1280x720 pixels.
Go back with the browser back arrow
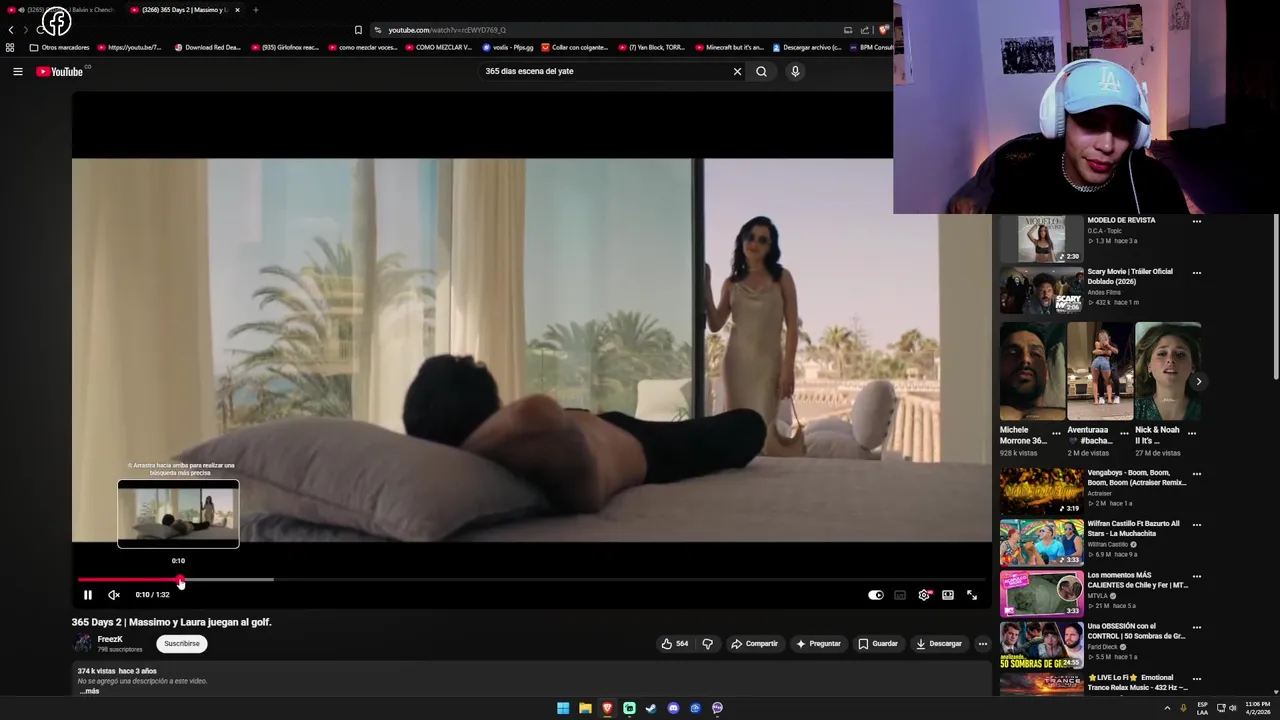pos(11,30)
